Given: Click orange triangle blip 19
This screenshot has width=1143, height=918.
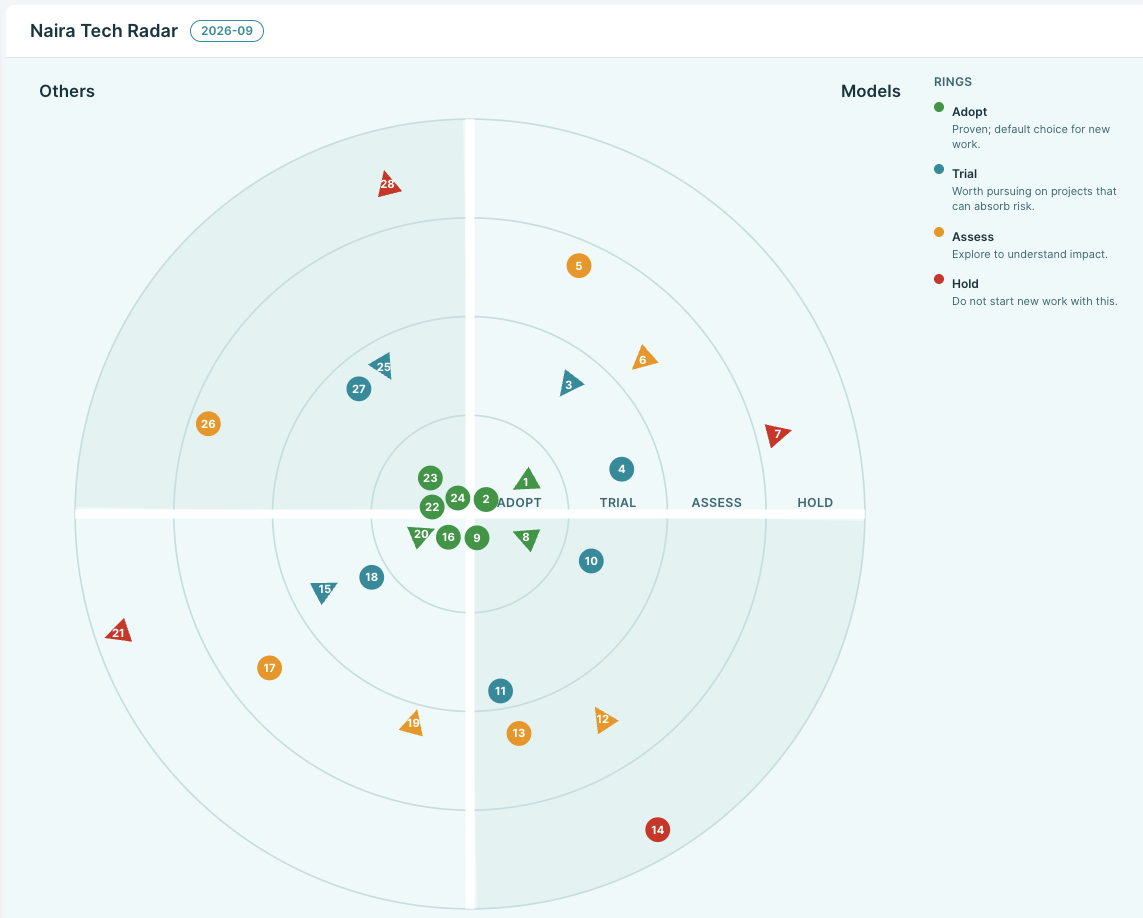Looking at the screenshot, I should click(413, 723).
